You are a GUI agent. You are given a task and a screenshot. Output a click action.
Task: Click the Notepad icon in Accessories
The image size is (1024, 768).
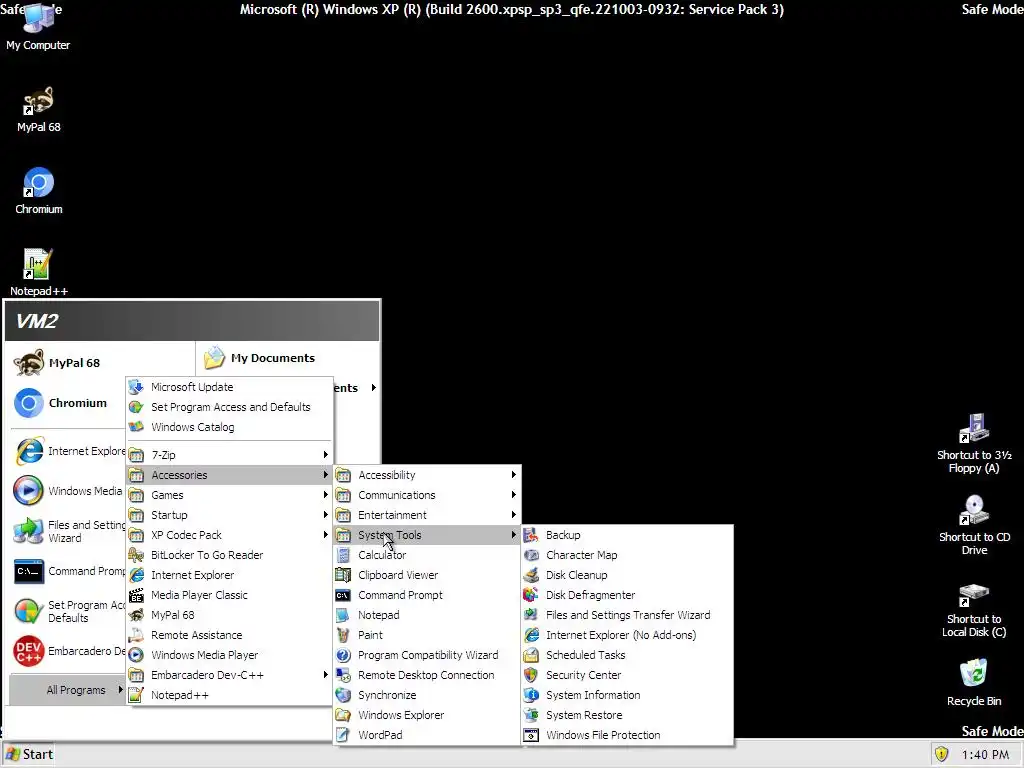click(343, 615)
